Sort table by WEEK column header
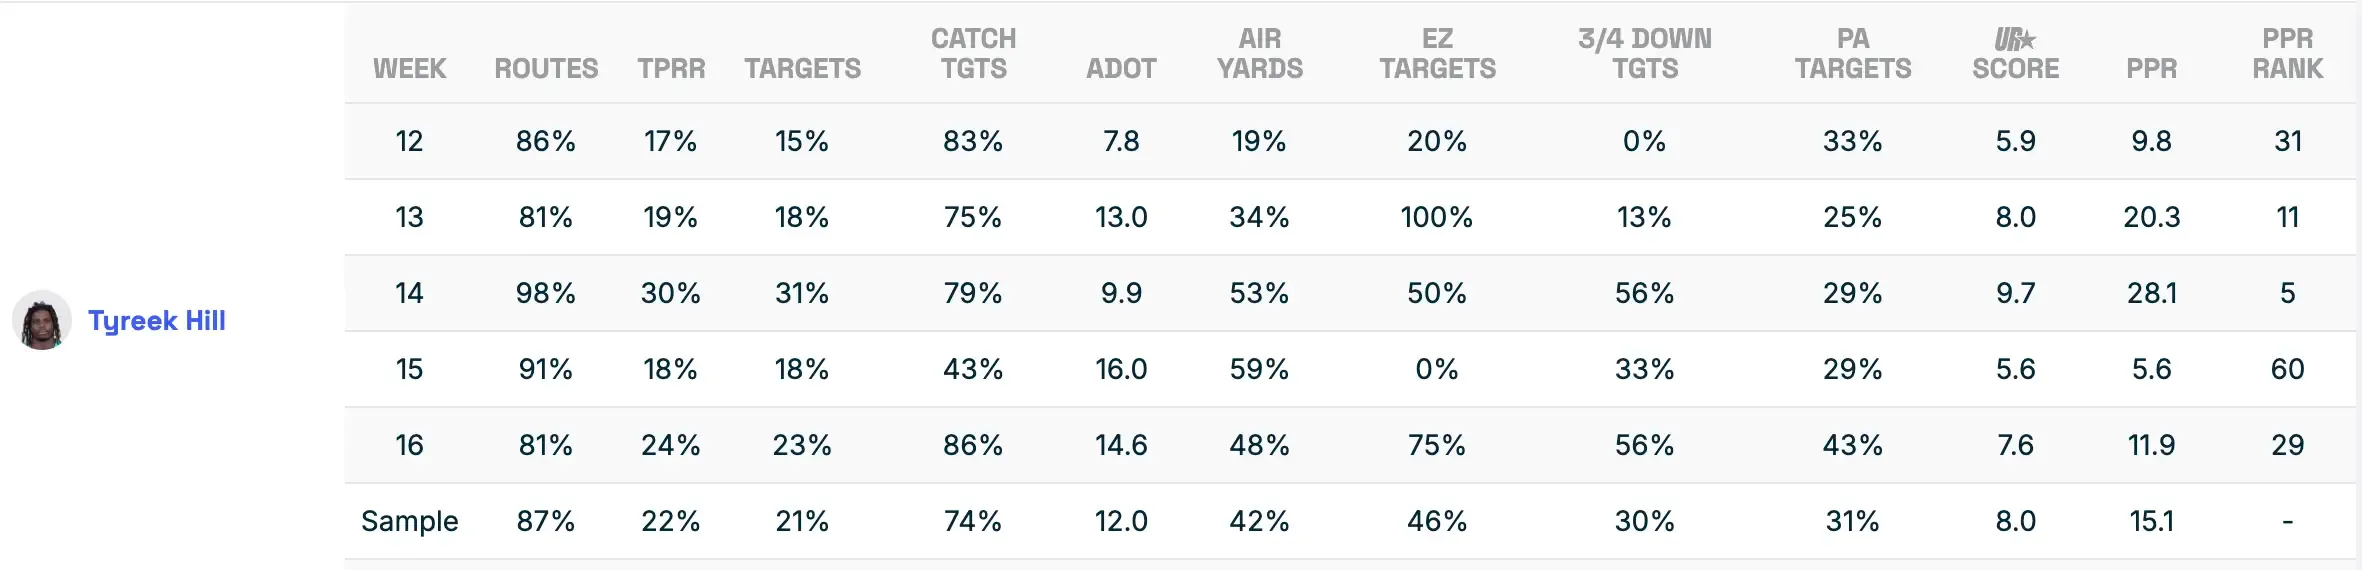 click(x=409, y=68)
